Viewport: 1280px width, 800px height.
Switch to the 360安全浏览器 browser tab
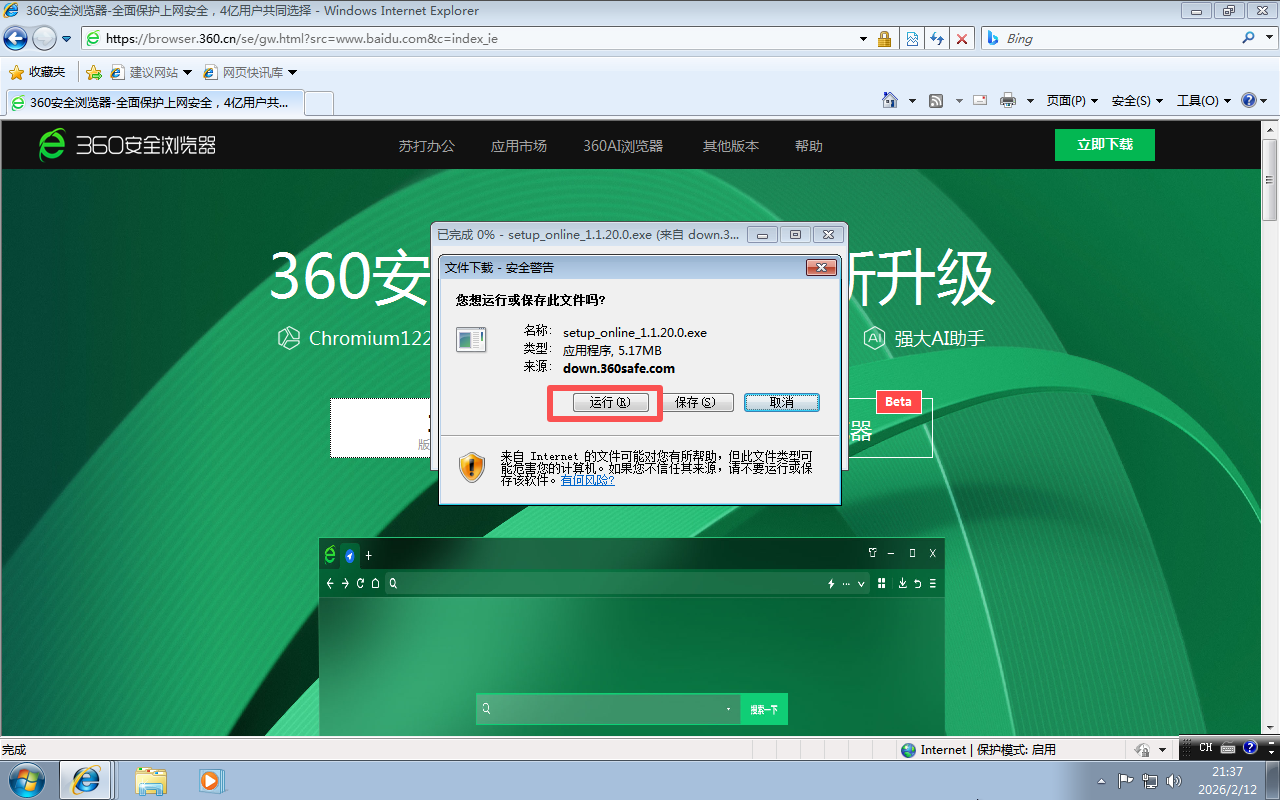(150, 102)
